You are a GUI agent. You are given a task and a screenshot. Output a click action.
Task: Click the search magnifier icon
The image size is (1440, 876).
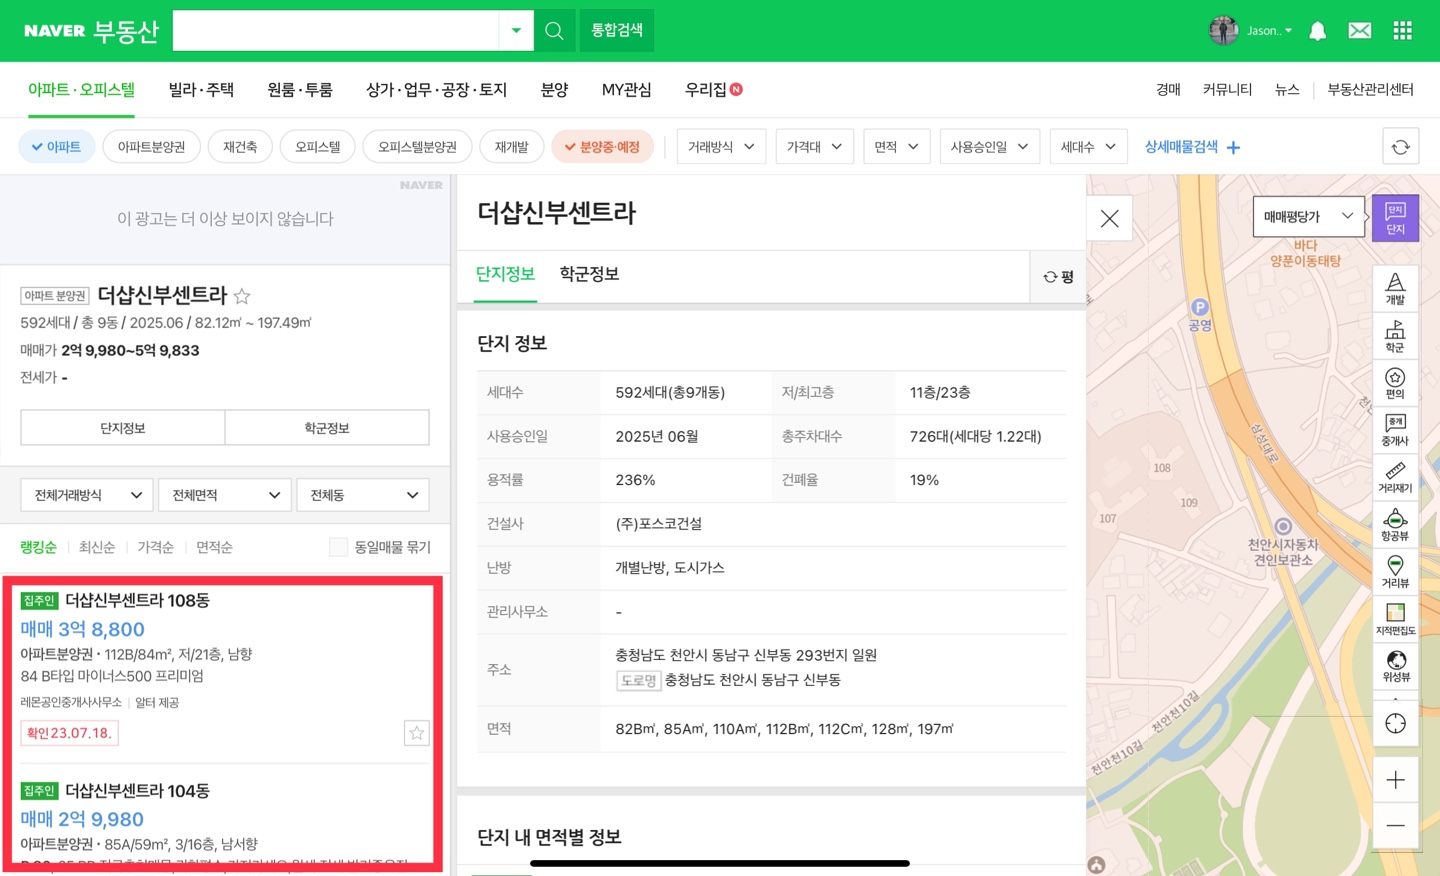[x=554, y=31]
